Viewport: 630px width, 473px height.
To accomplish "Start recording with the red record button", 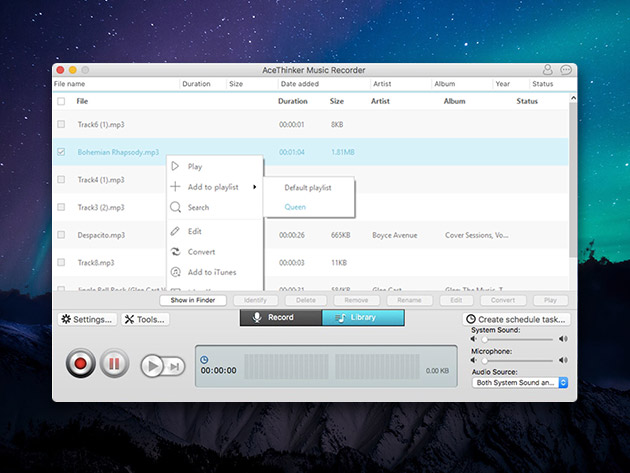I will tap(80, 363).
